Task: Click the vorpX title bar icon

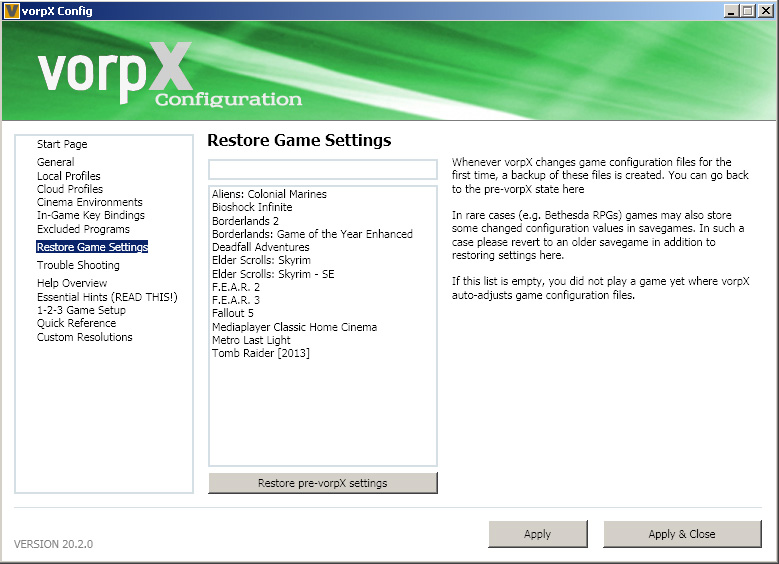Action: coord(11,11)
